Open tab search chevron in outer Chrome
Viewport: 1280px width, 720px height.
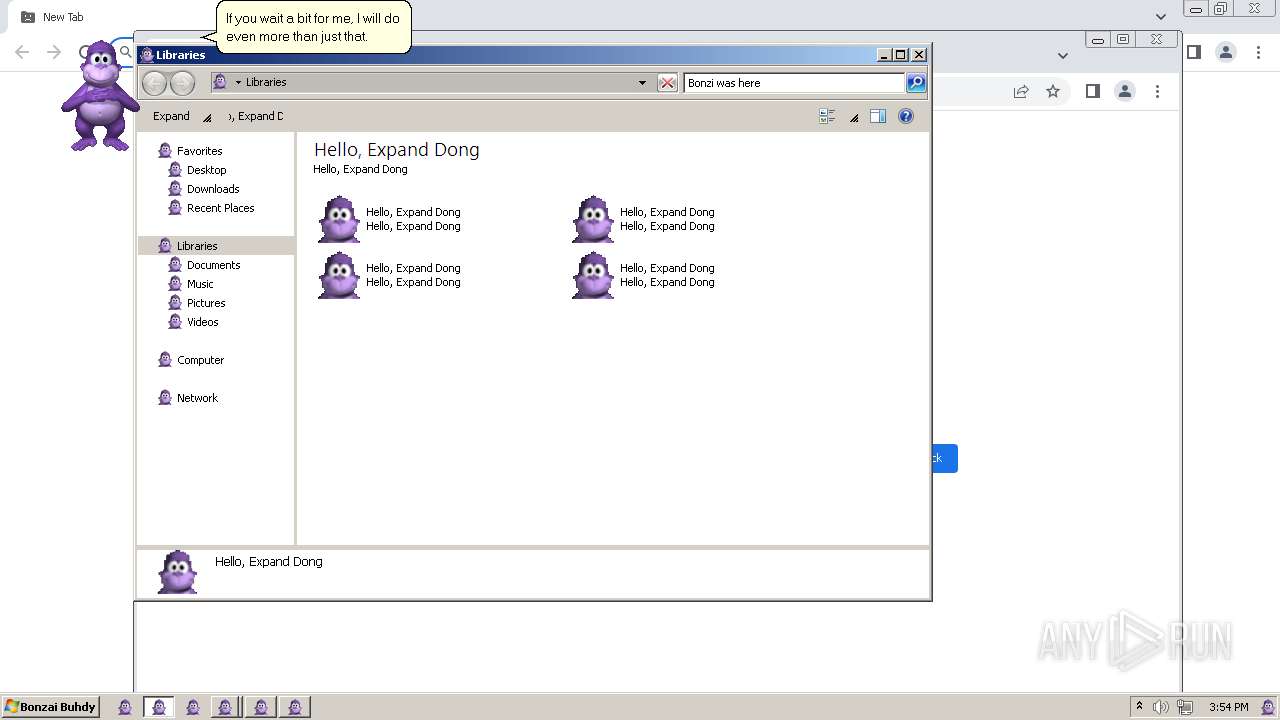coord(1161,17)
